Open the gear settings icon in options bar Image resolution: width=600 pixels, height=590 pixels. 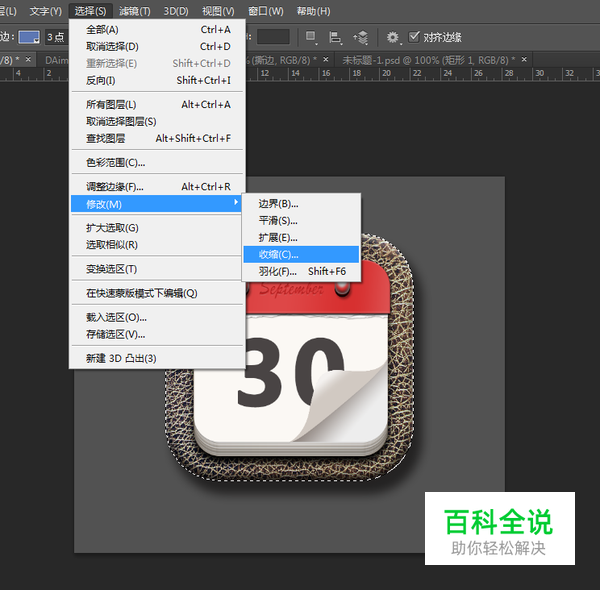[393, 37]
